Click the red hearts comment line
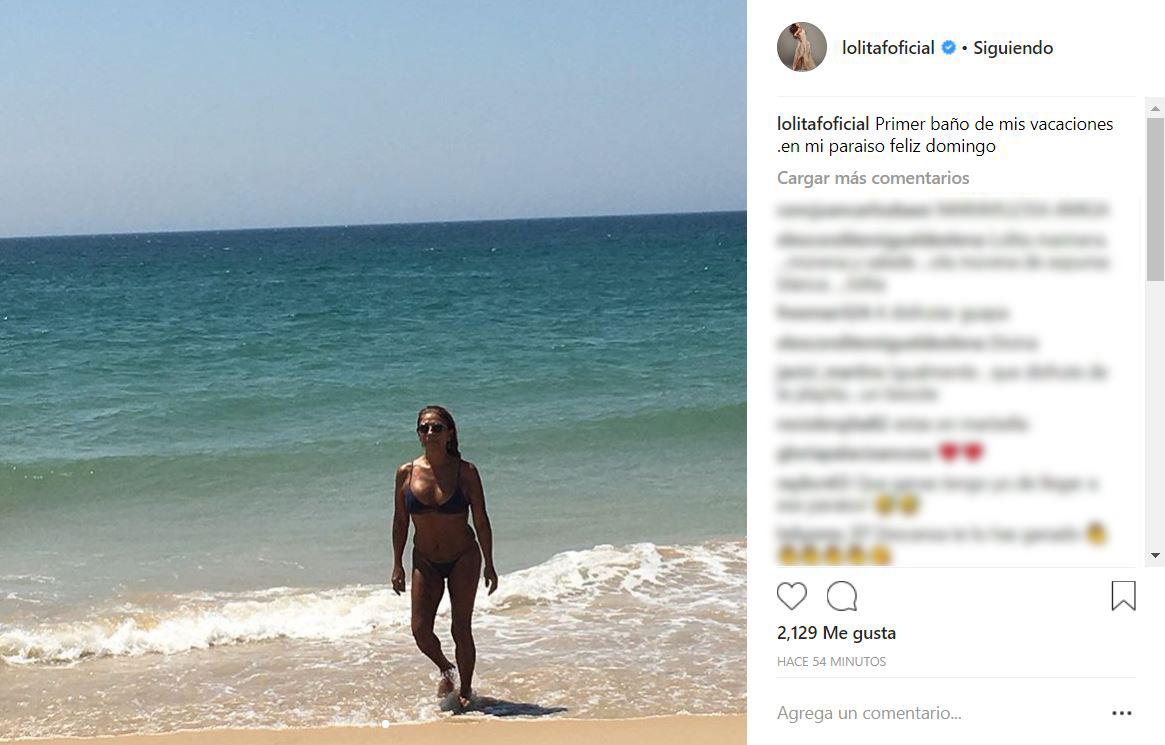Screen dimensions: 1165x745 (880, 452)
